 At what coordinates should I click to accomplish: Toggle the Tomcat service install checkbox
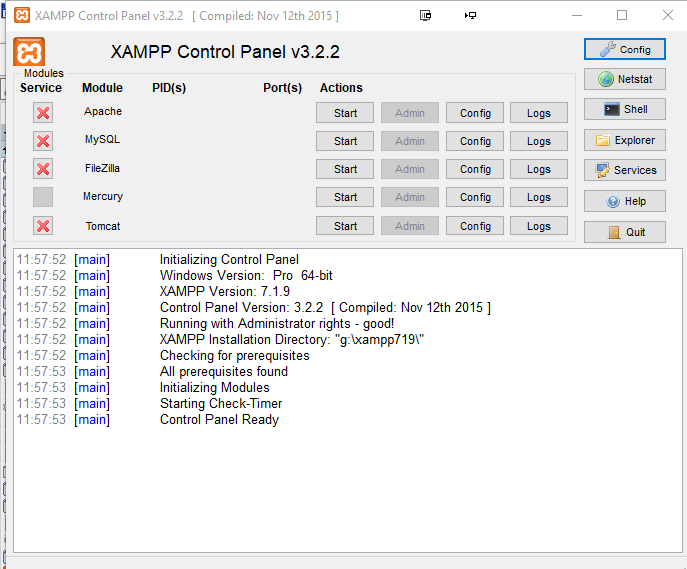(43, 226)
